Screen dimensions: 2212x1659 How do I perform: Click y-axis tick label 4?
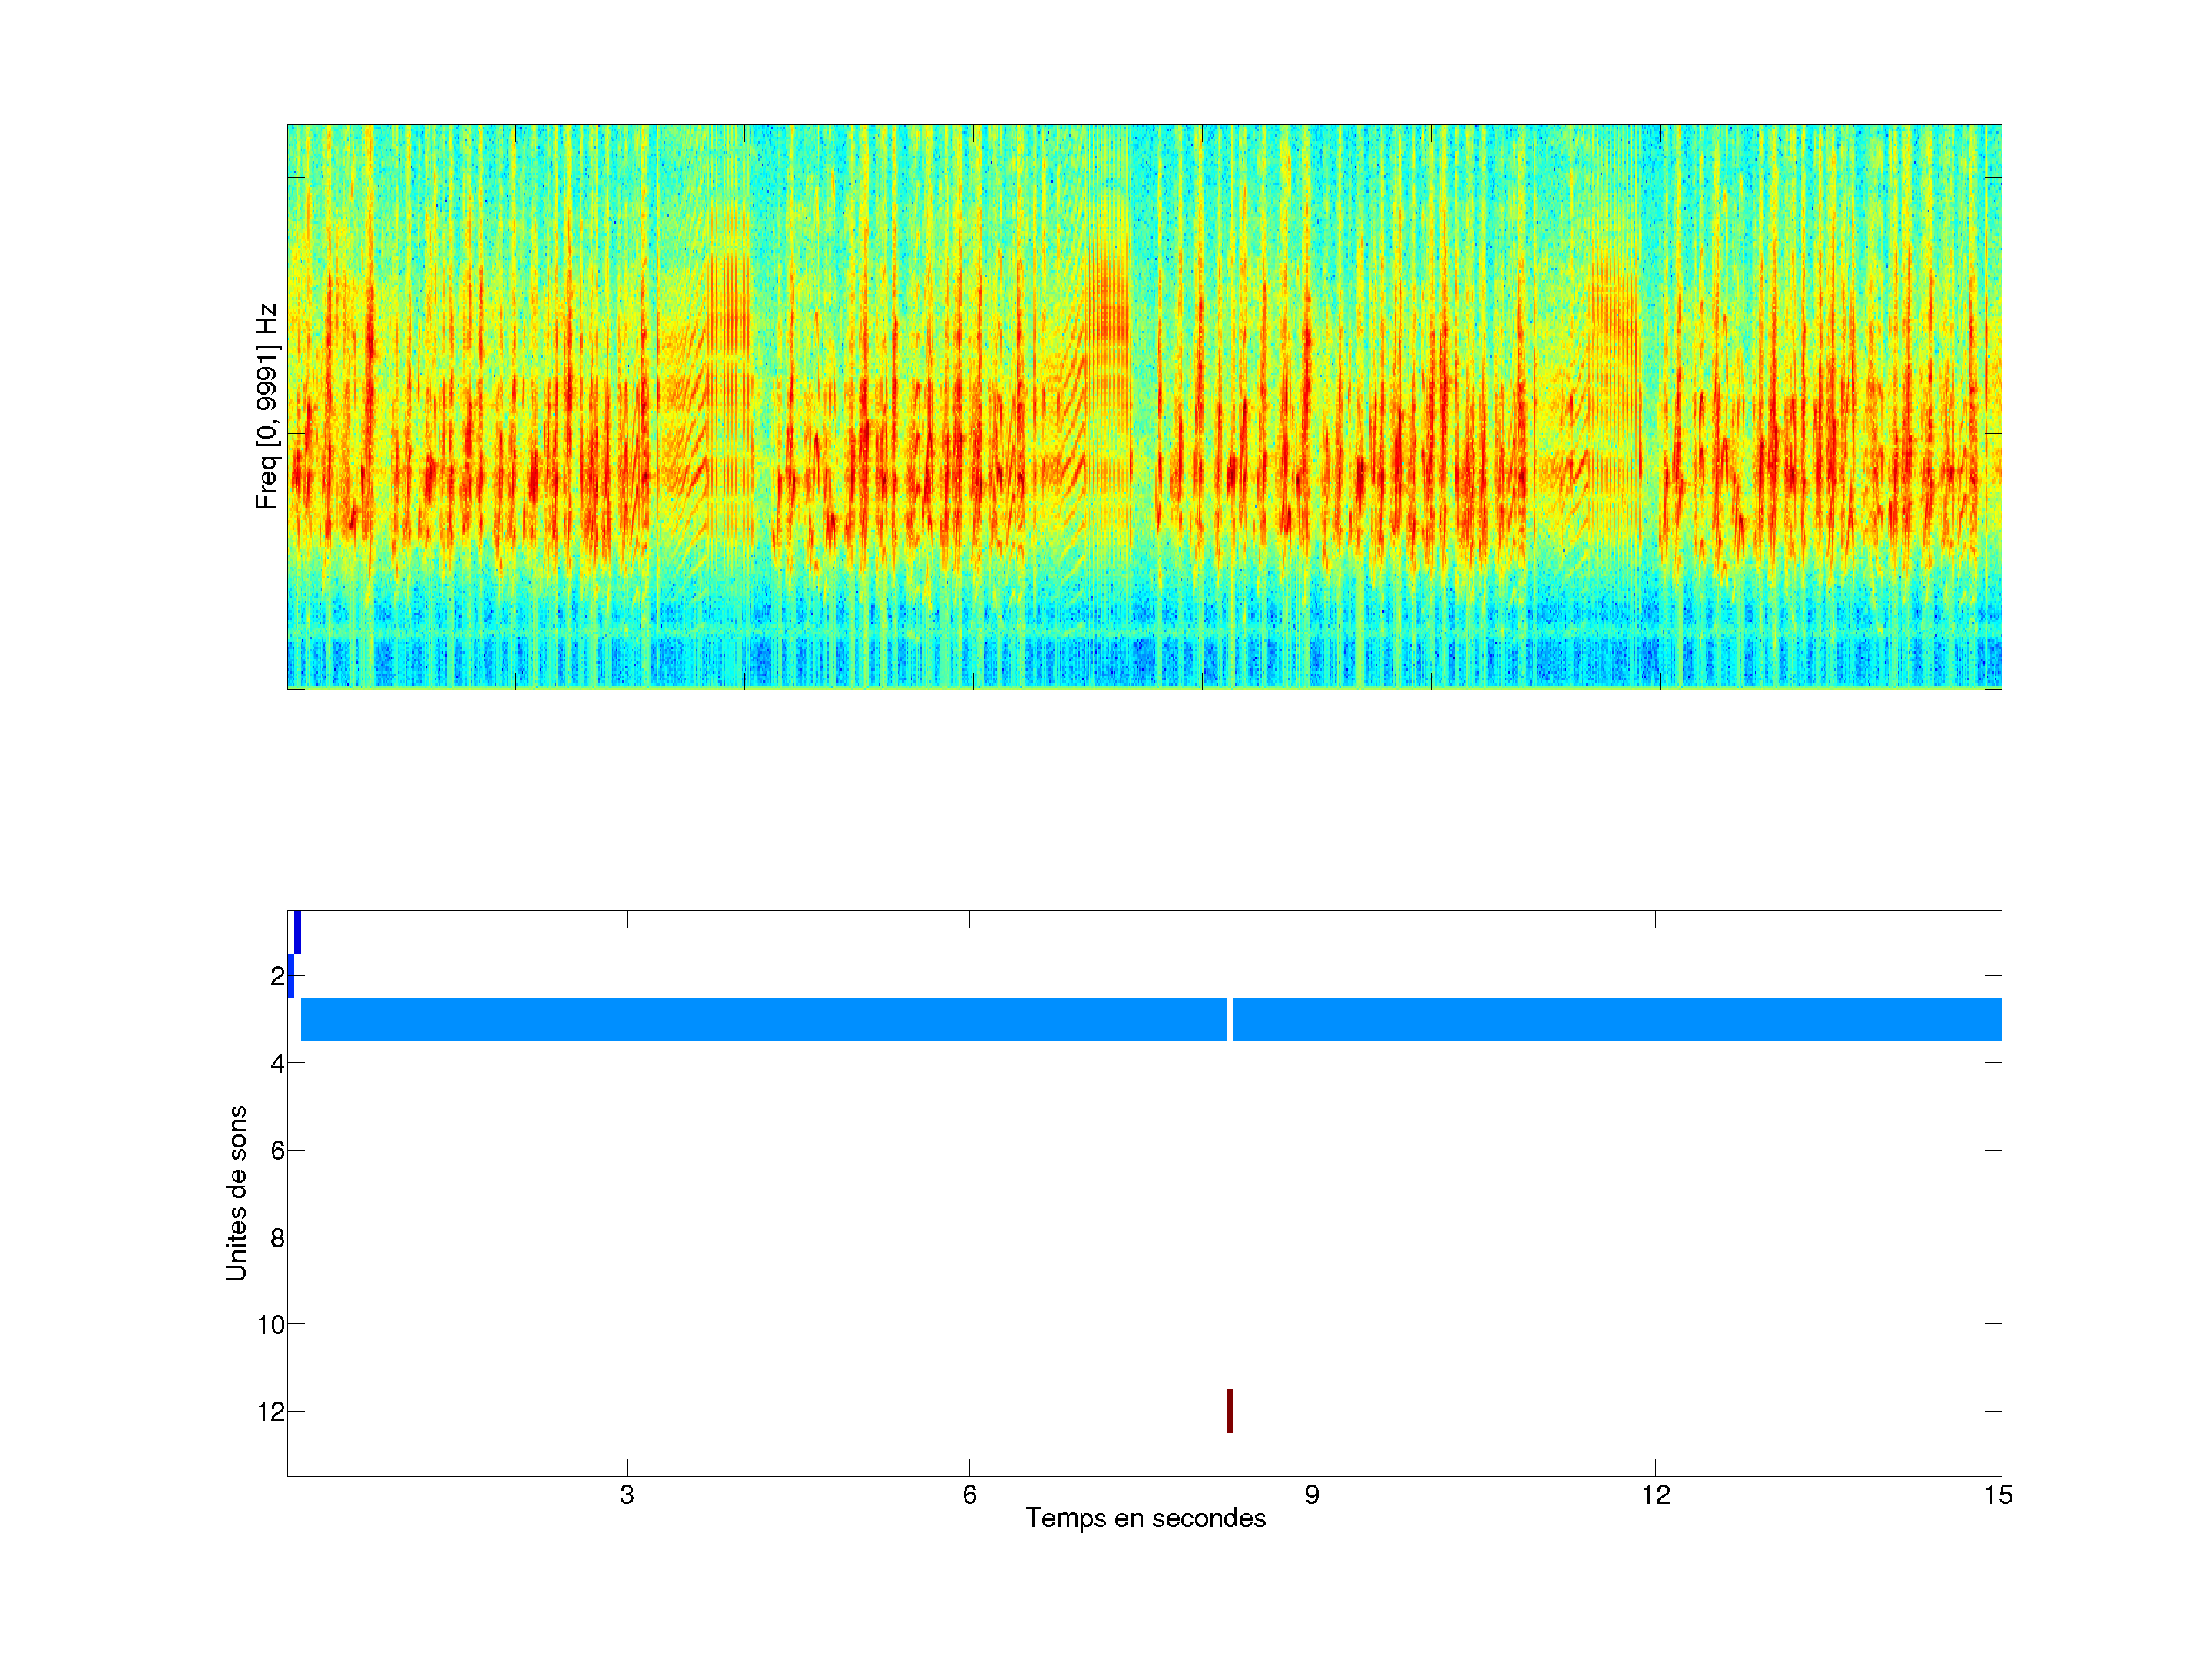[277, 1063]
